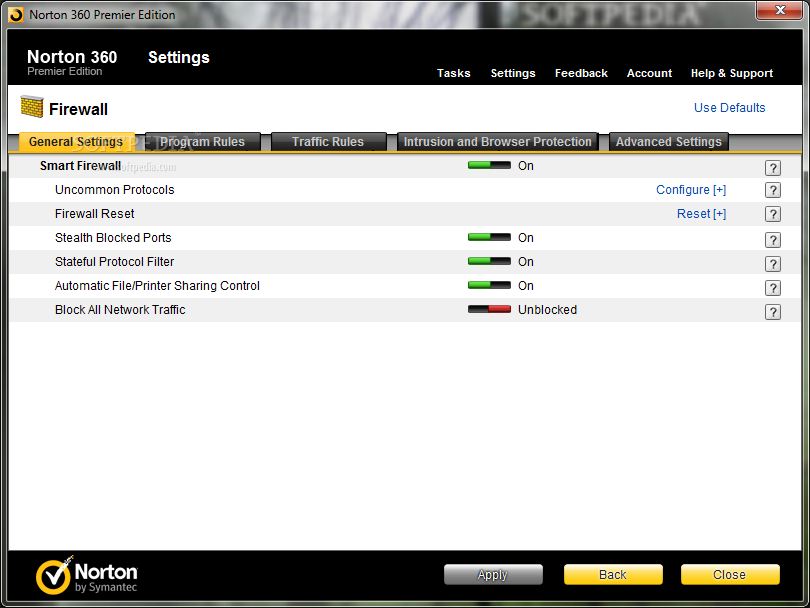This screenshot has height=608, width=810.
Task: Select Automatic File/Printer Sharing Control label
Action: pyautogui.click(x=157, y=286)
